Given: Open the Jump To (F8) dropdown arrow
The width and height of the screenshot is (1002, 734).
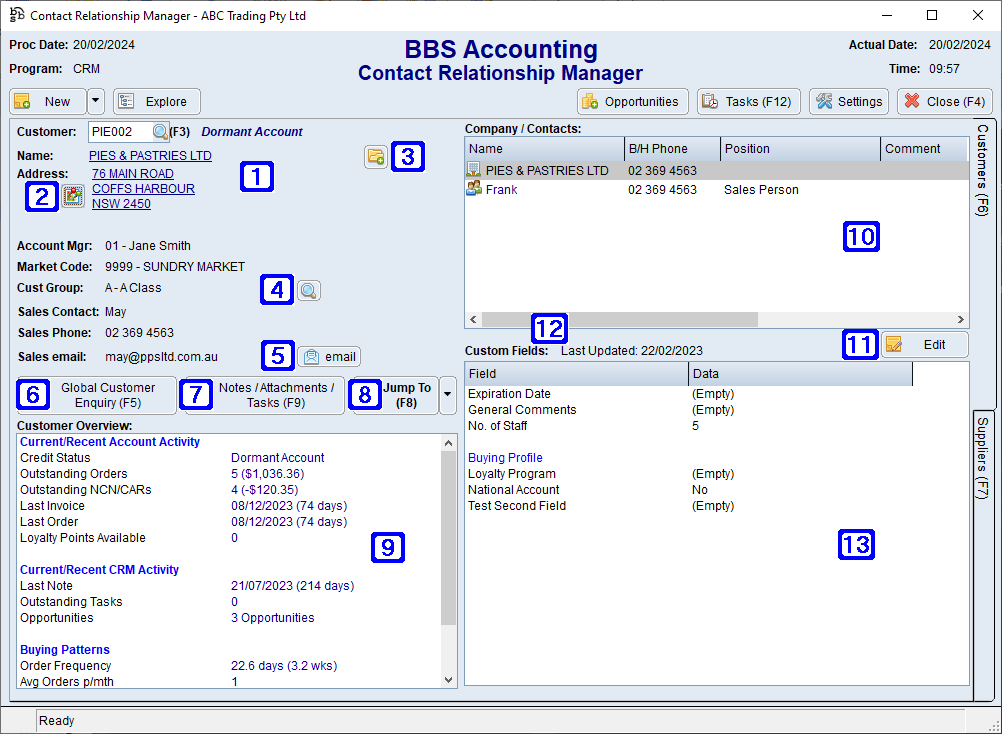Looking at the screenshot, I should tap(447, 395).
